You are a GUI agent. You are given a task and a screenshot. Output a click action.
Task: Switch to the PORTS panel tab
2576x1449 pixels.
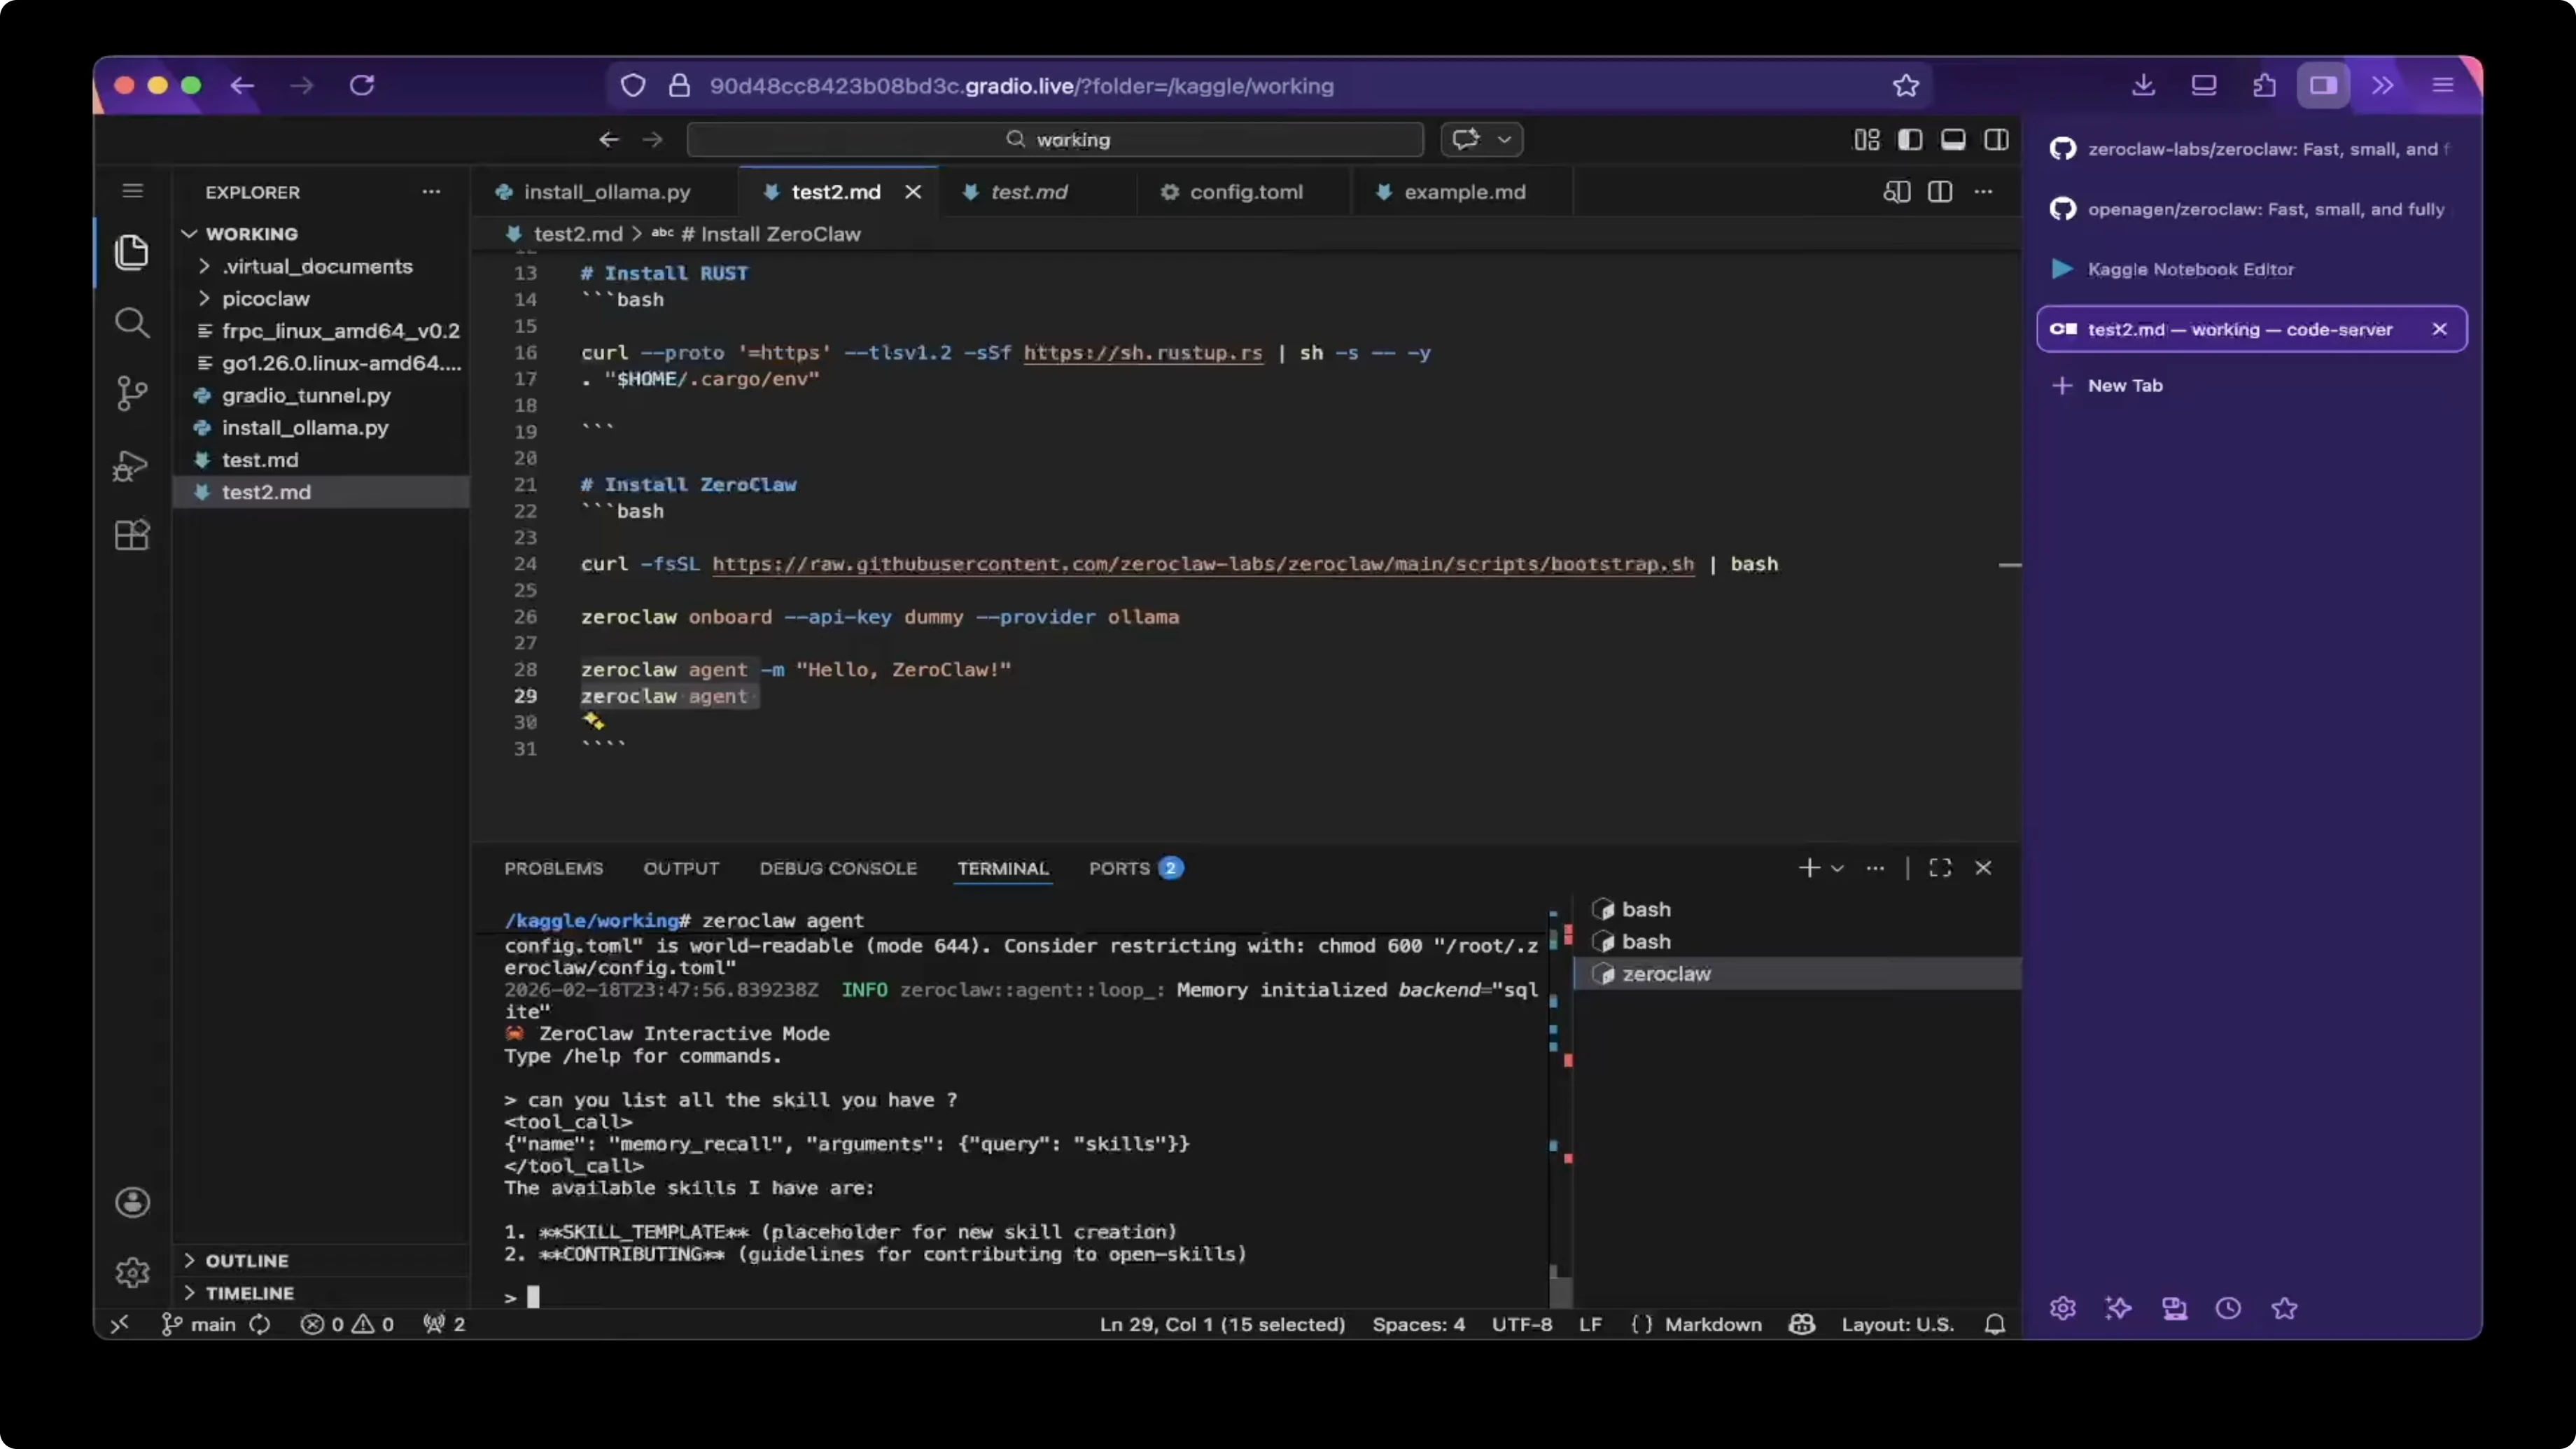click(1119, 868)
